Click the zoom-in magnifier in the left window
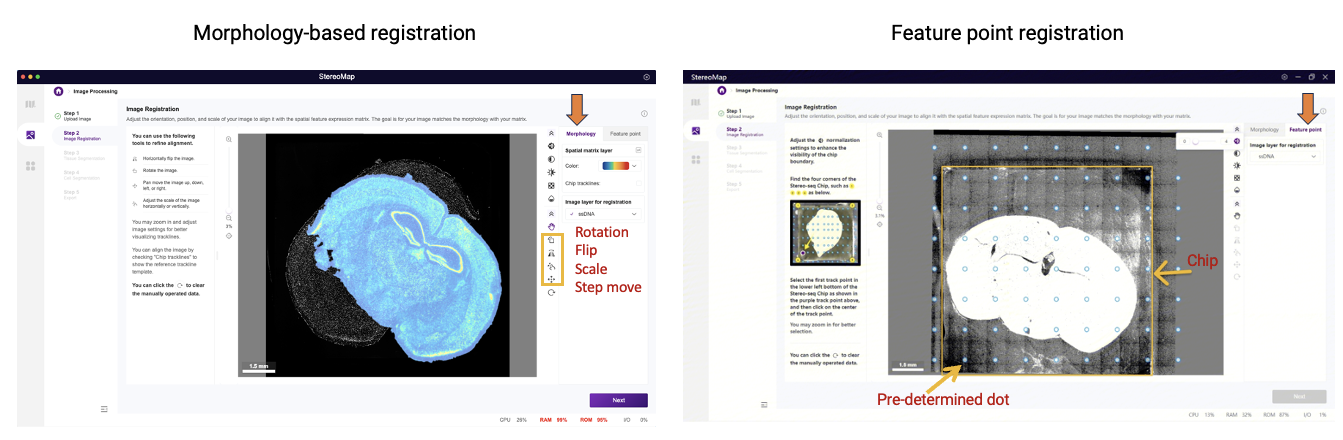 (229, 140)
